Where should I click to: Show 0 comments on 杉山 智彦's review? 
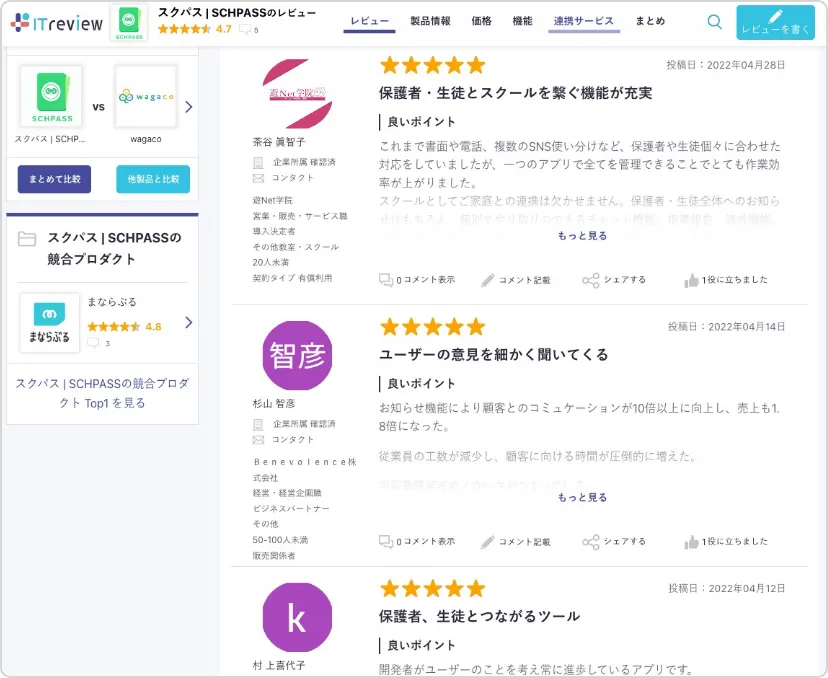point(417,542)
